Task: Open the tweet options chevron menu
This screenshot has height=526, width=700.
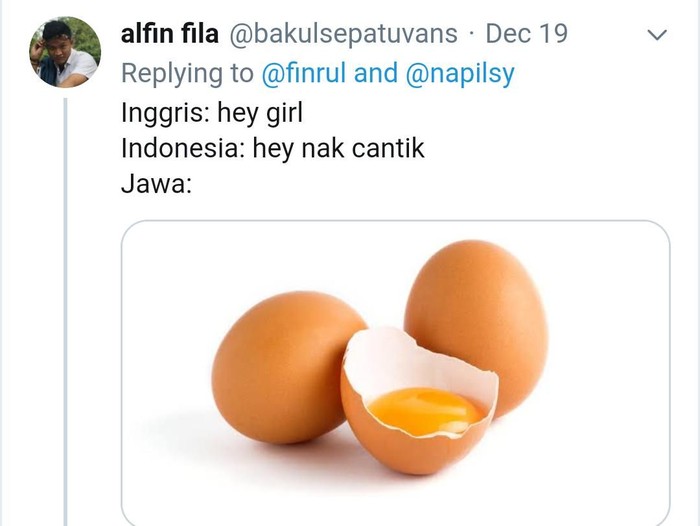Action: (x=657, y=34)
